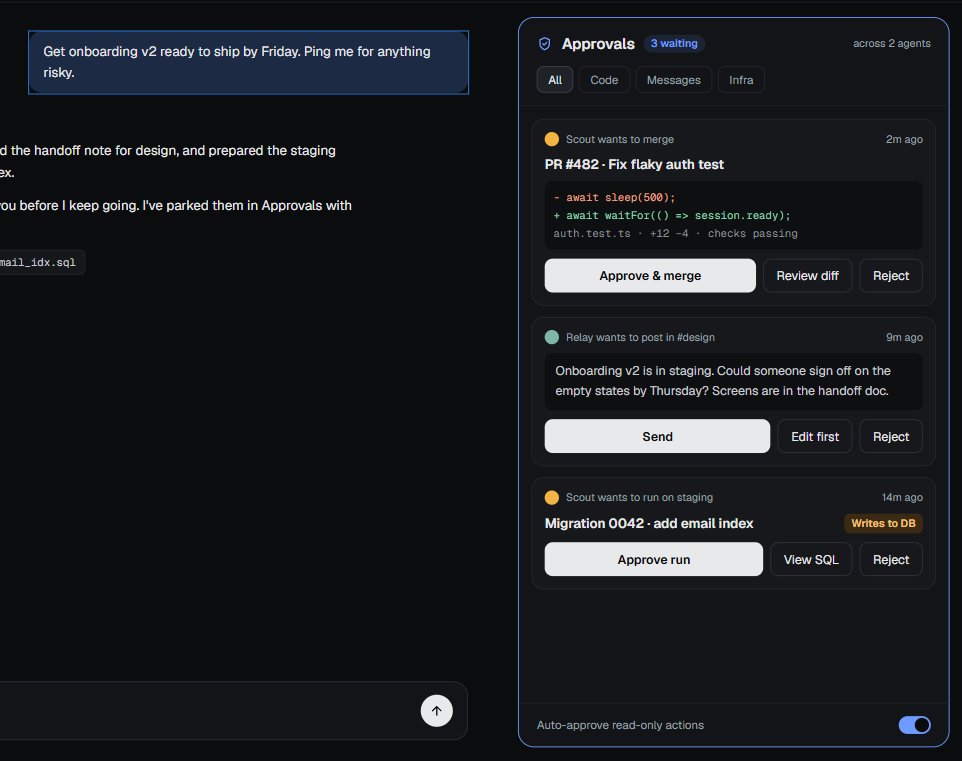Switch to the All approvals tab
962x761 pixels.
(555, 80)
